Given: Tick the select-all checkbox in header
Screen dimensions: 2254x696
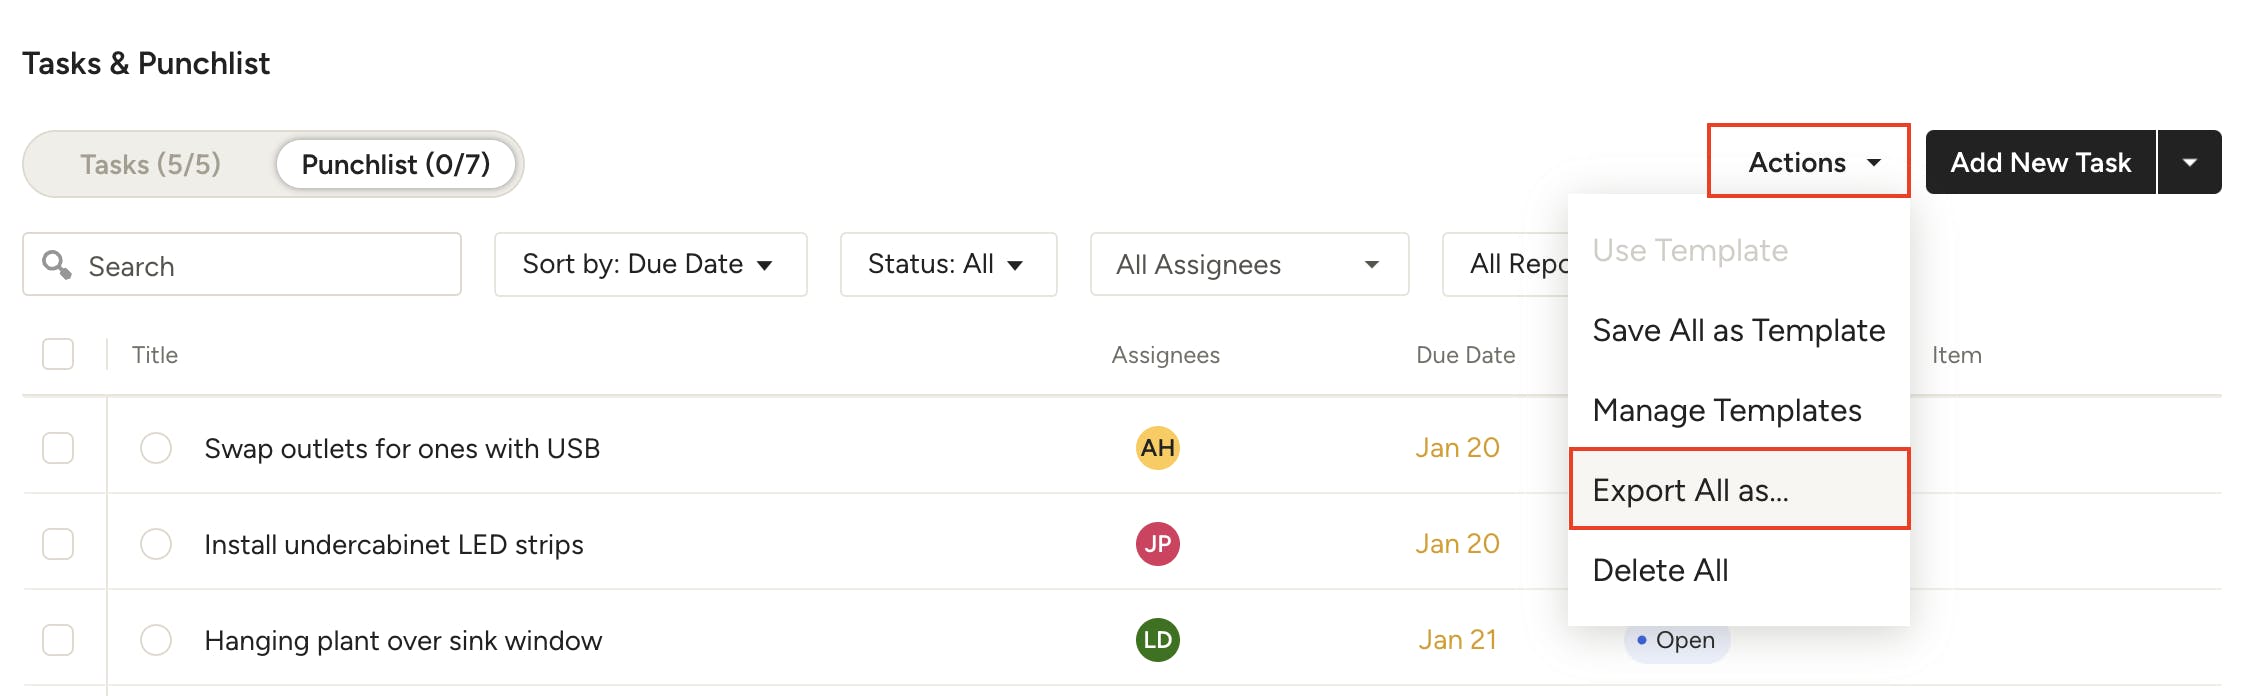Looking at the screenshot, I should coord(58,354).
